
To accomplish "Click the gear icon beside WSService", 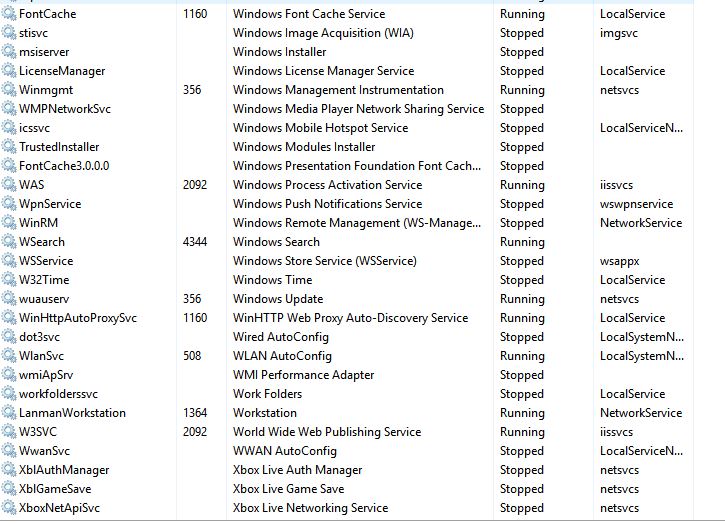I will 9,260.
